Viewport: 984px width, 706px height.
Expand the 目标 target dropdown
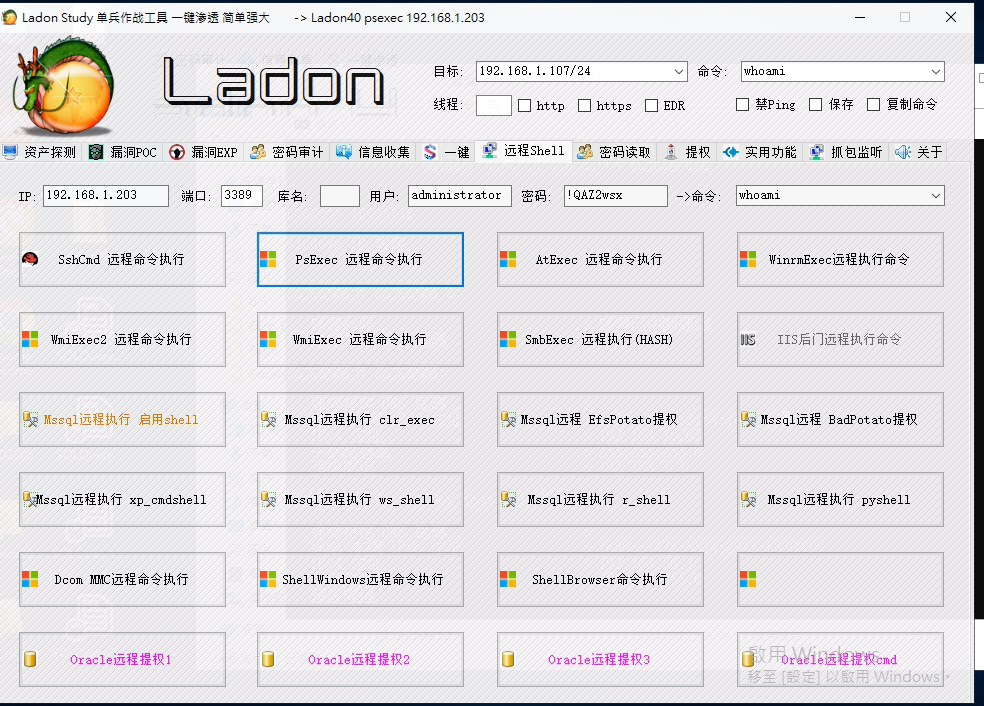click(679, 72)
